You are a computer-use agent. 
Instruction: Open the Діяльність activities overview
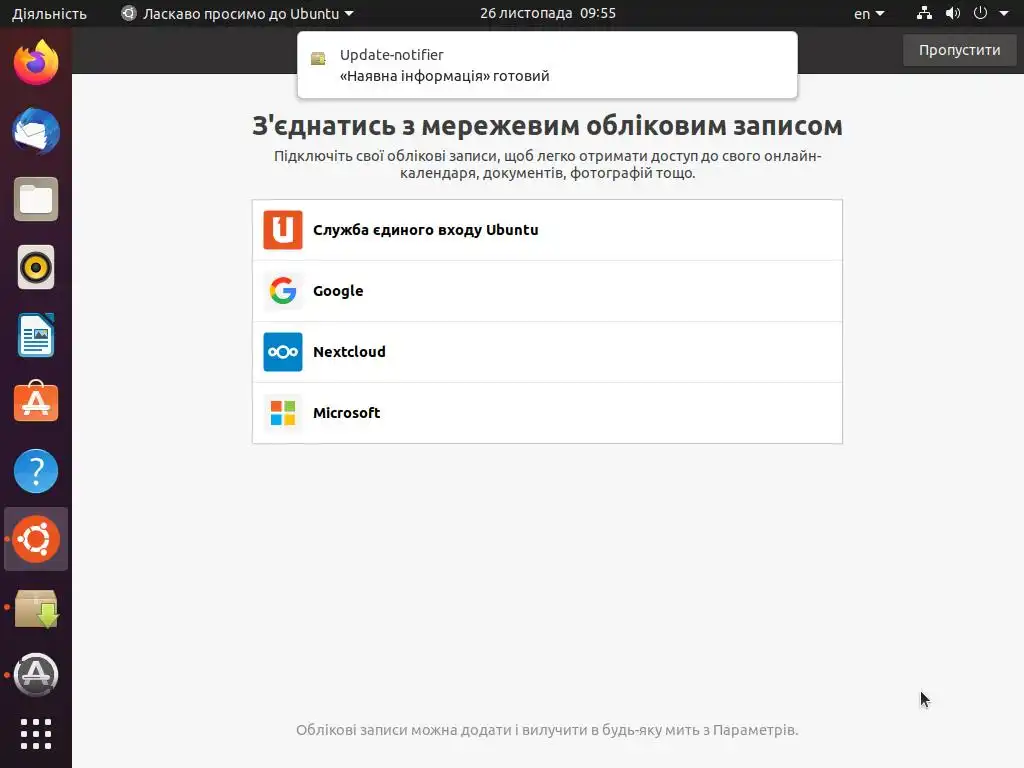point(49,14)
